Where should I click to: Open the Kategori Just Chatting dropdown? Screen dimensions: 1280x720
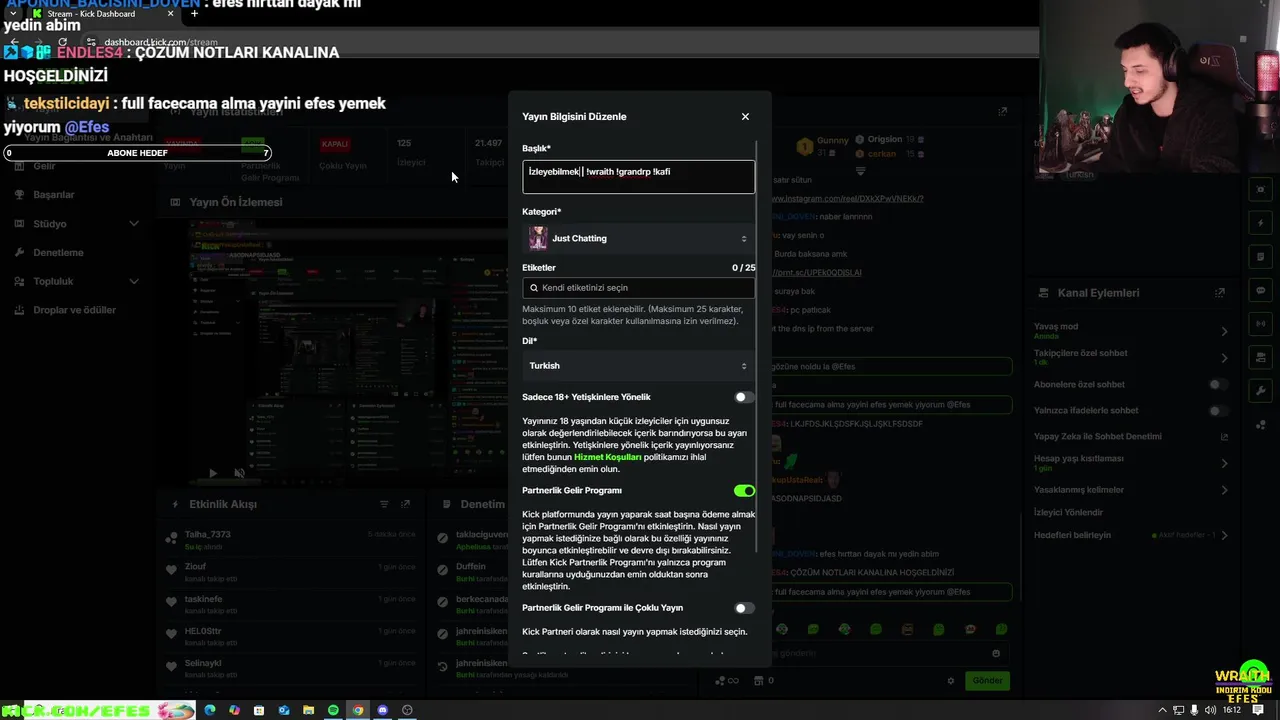click(x=638, y=238)
